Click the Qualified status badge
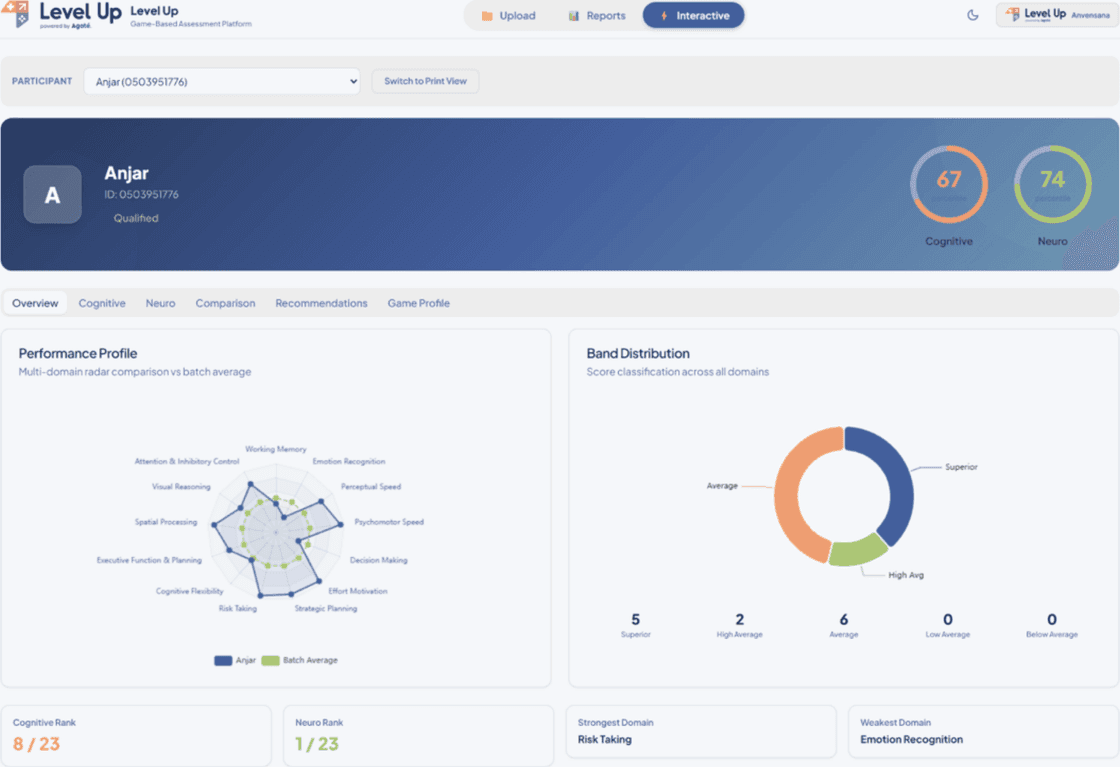 pyautogui.click(x=136, y=218)
